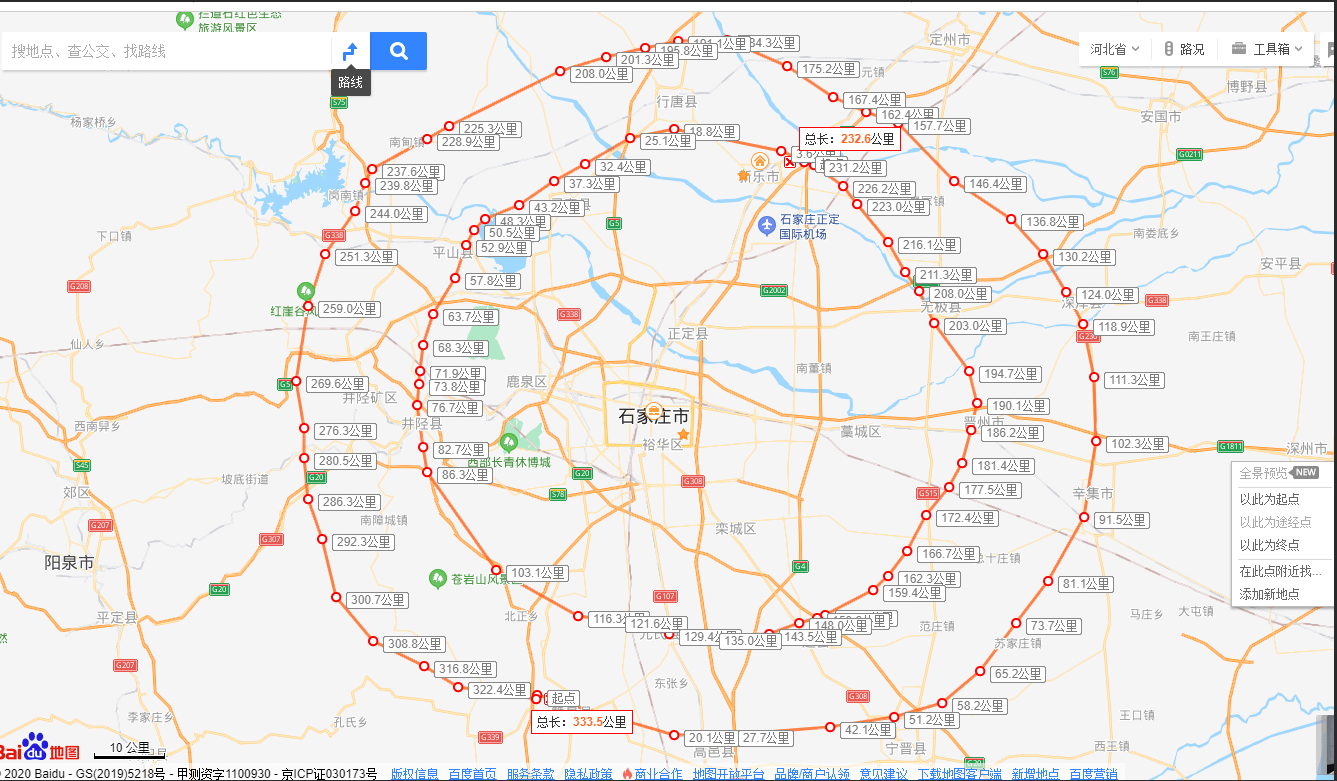Click the red G107 shield near 北正乡
Screen dimensions: 1337x781
(x=665, y=597)
